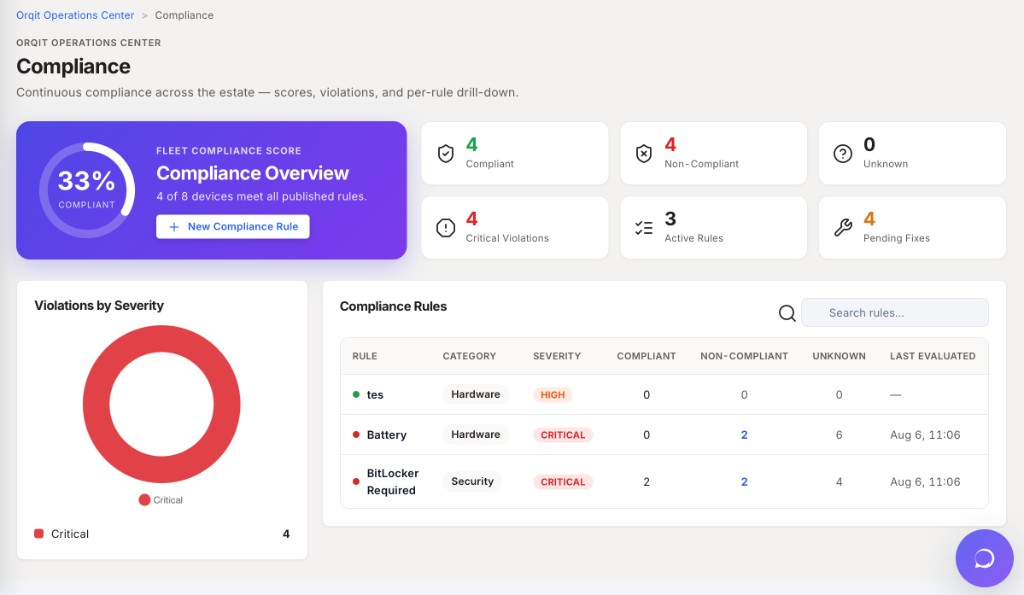
Task: Click '4 of 8 devices meet all published rules'
Action: [x=261, y=196]
